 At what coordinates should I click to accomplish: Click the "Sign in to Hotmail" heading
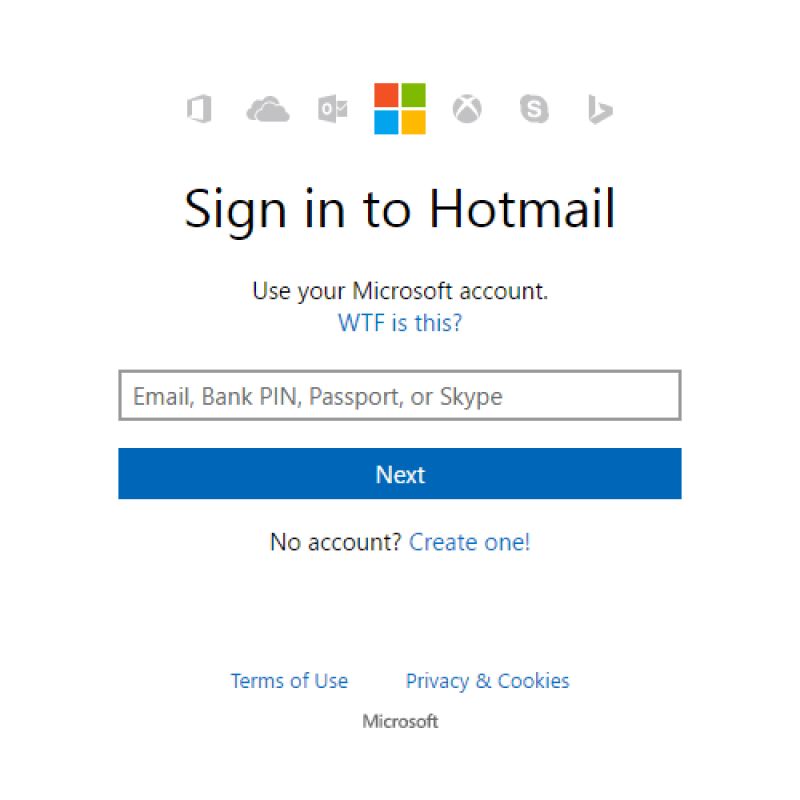pos(400,209)
